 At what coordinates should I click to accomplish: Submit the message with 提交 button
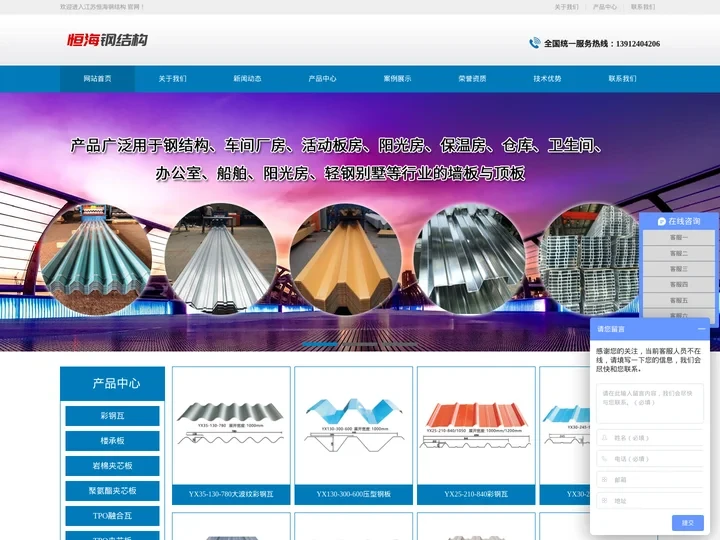click(687, 523)
